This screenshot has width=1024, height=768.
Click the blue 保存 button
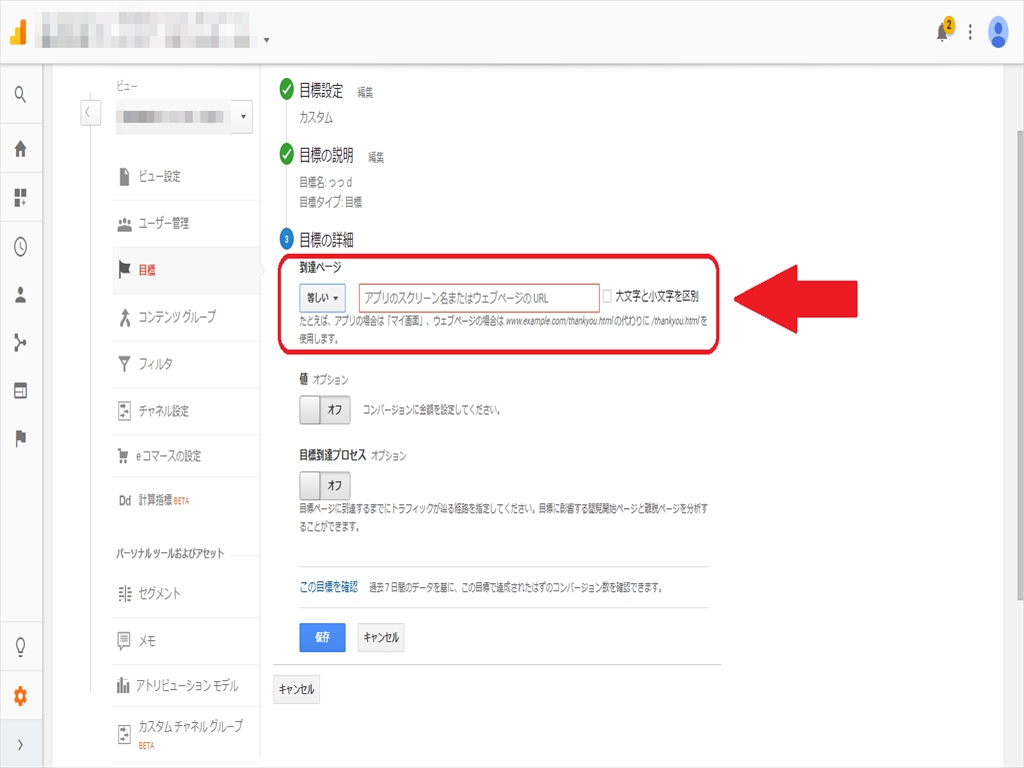coord(322,638)
